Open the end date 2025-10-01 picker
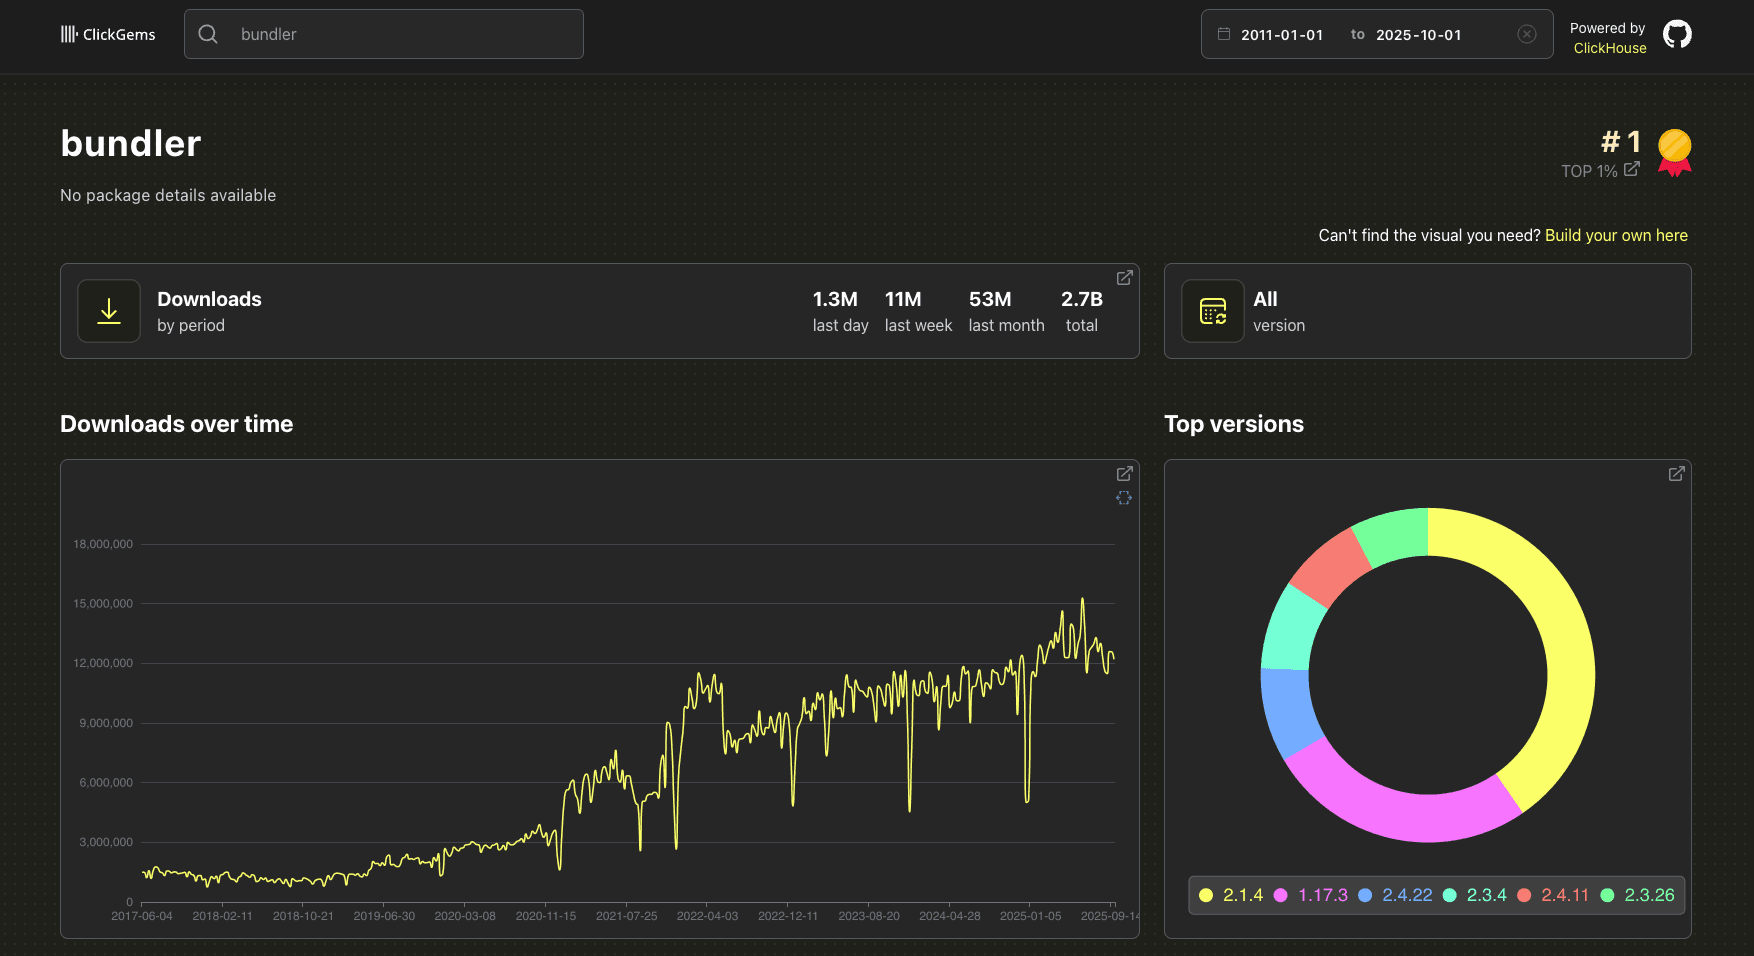 pyautogui.click(x=1418, y=35)
